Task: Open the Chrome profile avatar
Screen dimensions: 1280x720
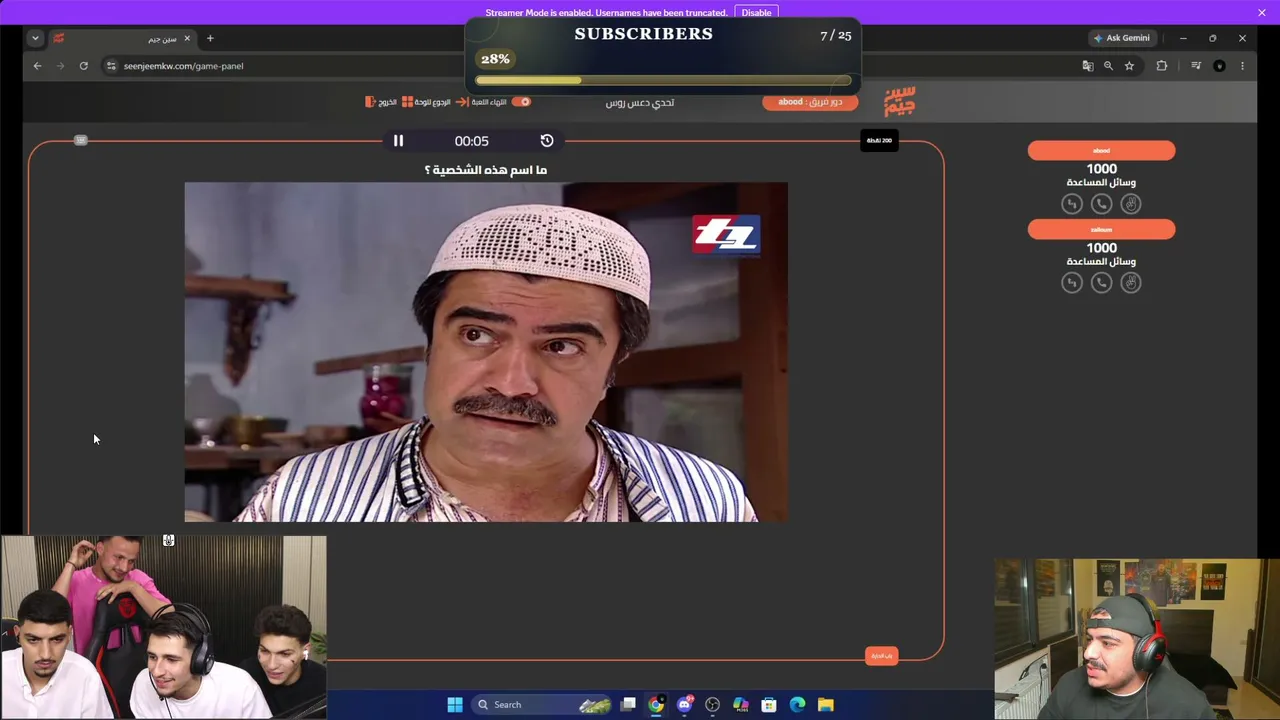Action: (x=1219, y=66)
